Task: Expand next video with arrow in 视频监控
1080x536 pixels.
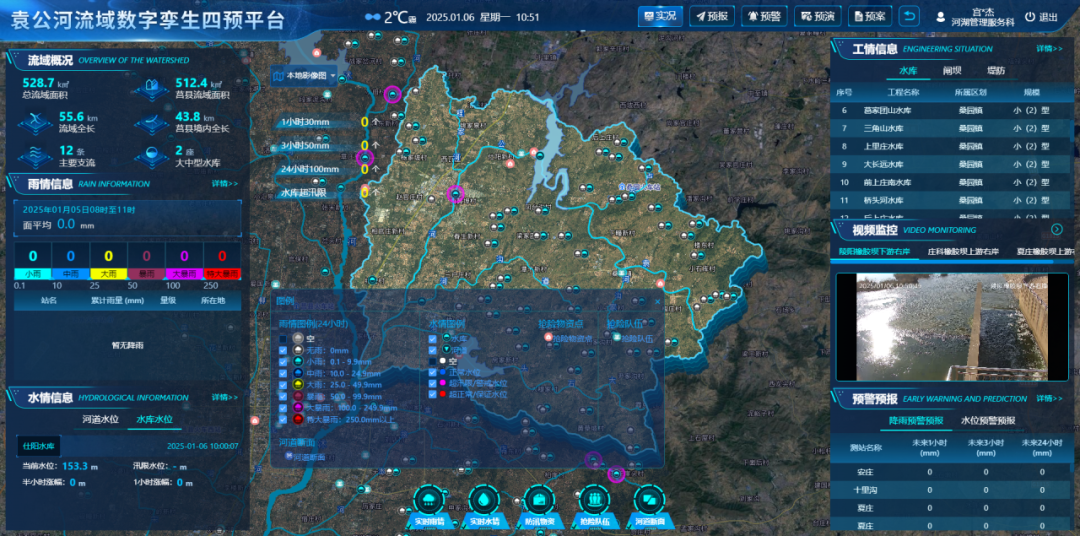Action: [1056, 230]
